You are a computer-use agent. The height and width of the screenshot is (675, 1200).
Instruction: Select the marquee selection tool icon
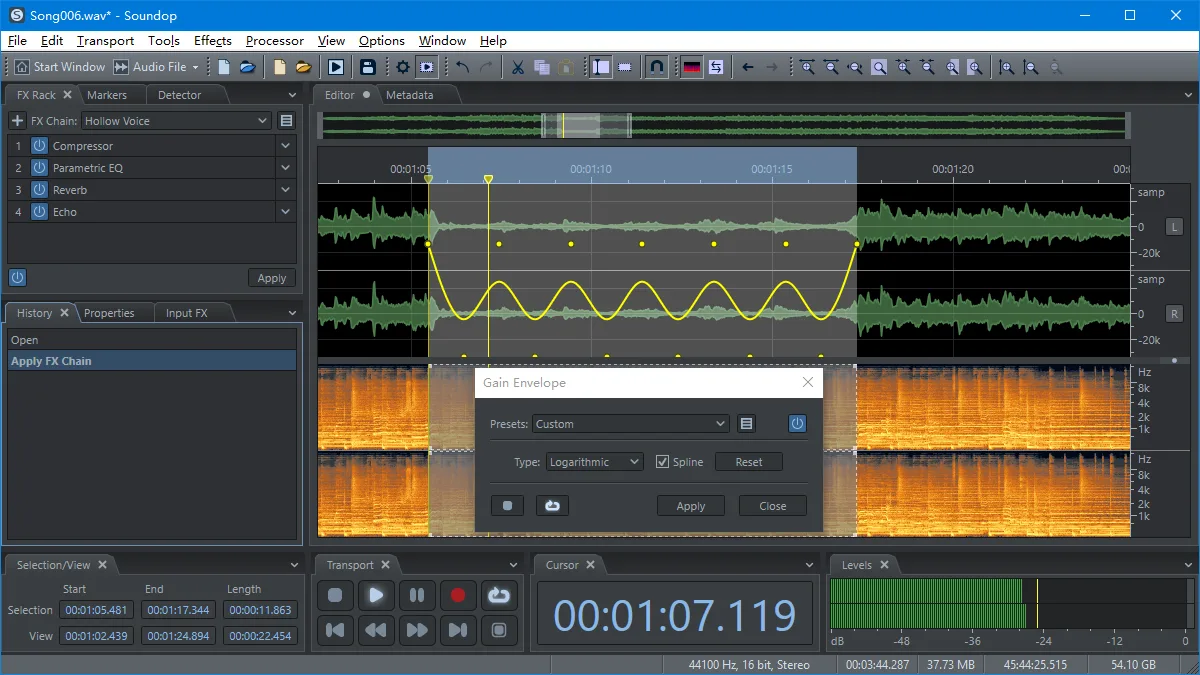(625, 67)
